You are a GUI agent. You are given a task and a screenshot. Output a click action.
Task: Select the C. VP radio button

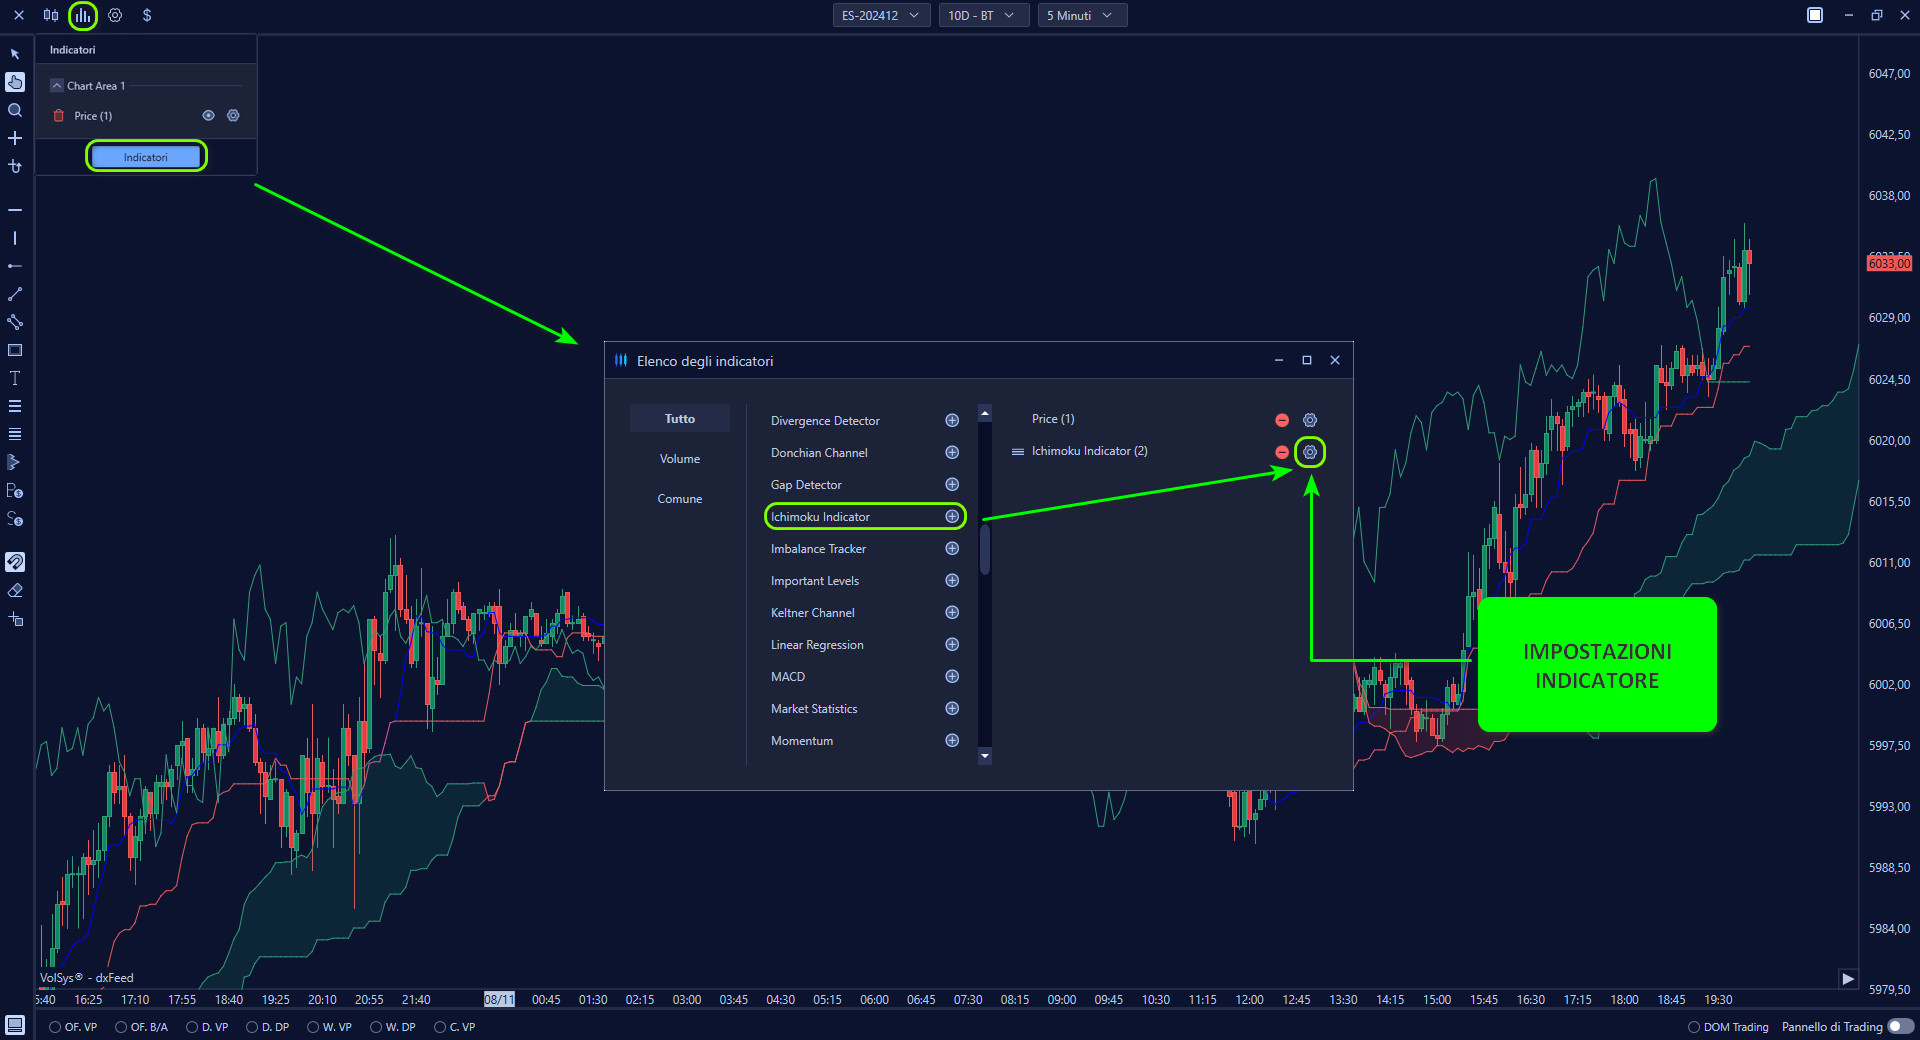point(440,1027)
